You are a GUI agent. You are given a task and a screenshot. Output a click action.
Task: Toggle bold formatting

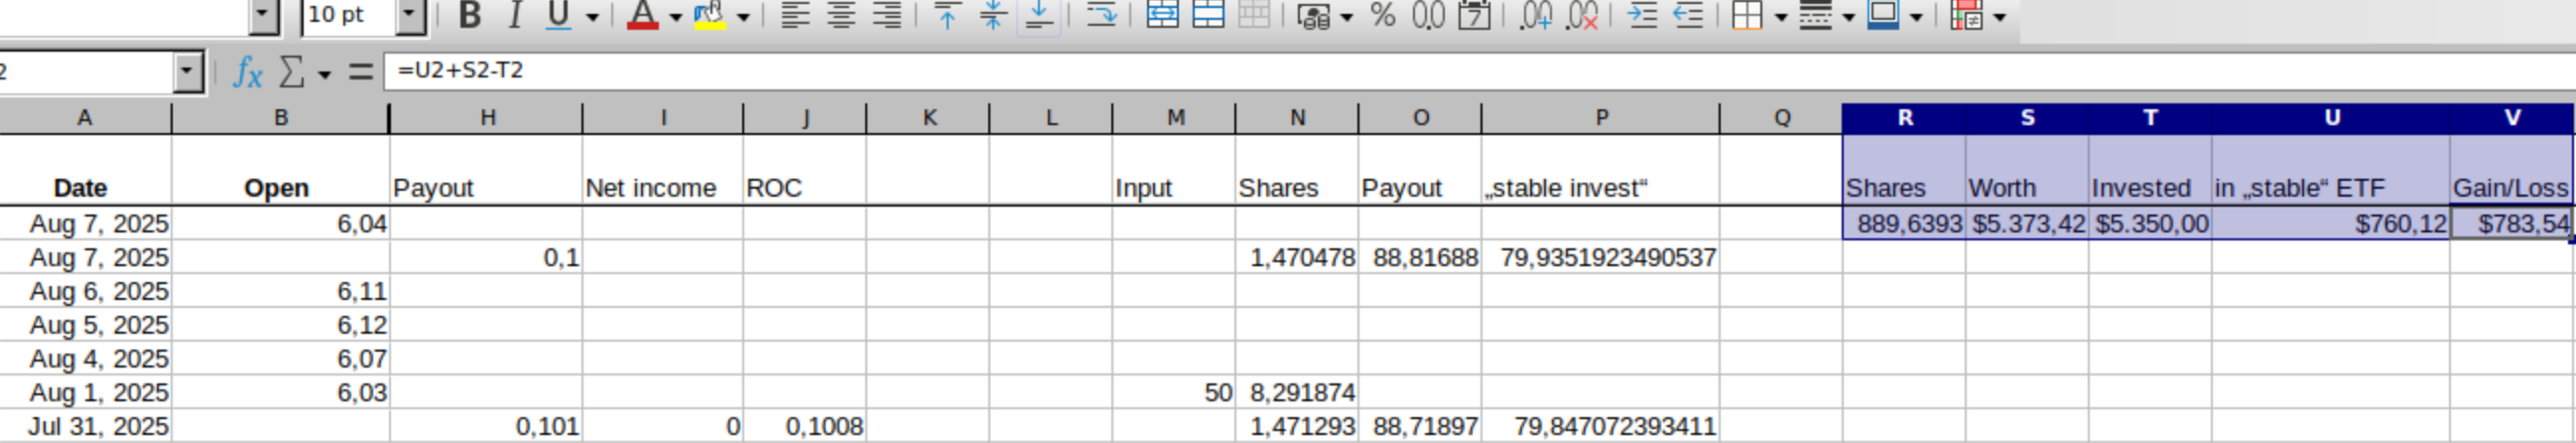[470, 15]
